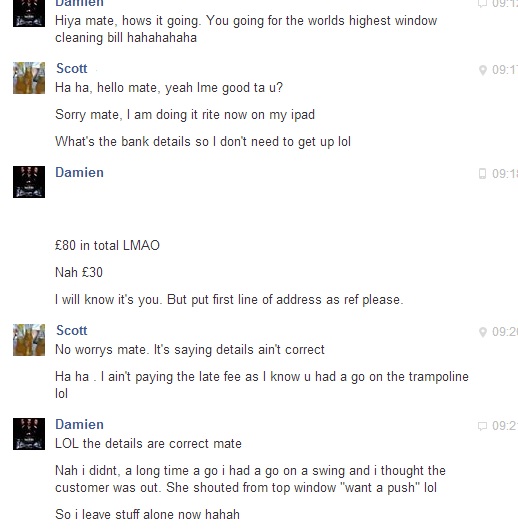Open Scott's name link above 'No worrys mate'
Screen dimensions: 518x531
pyautogui.click(x=72, y=331)
